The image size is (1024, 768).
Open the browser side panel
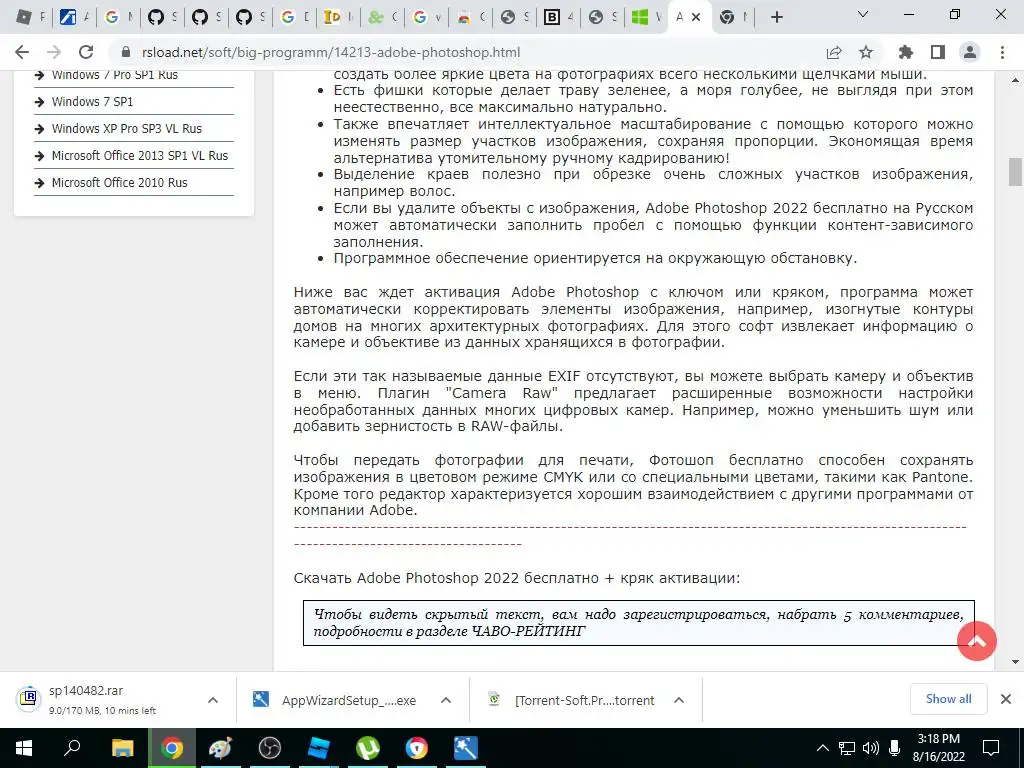[938, 52]
